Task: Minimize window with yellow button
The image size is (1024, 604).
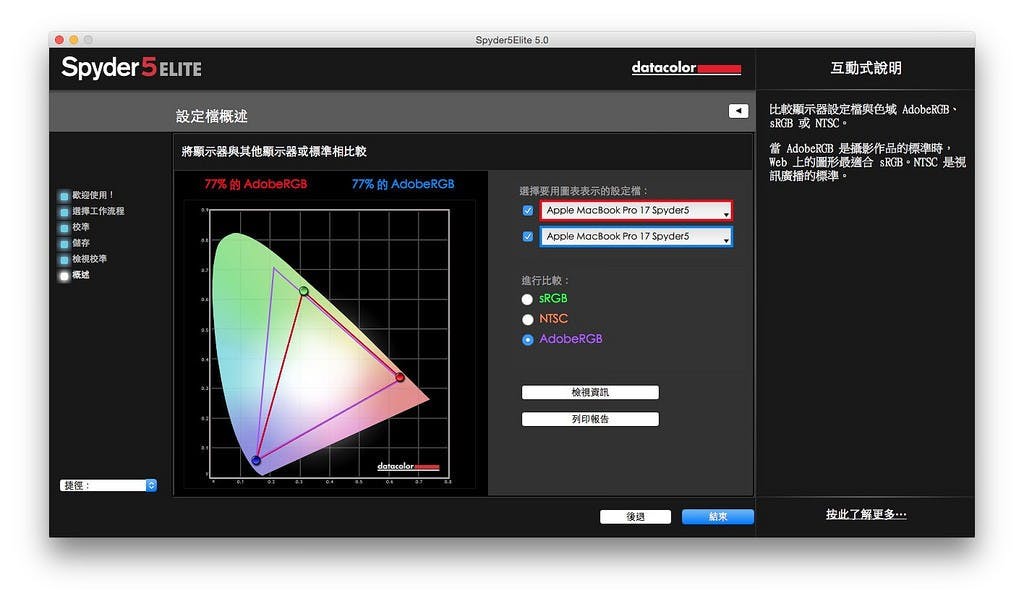Action: 74,40
